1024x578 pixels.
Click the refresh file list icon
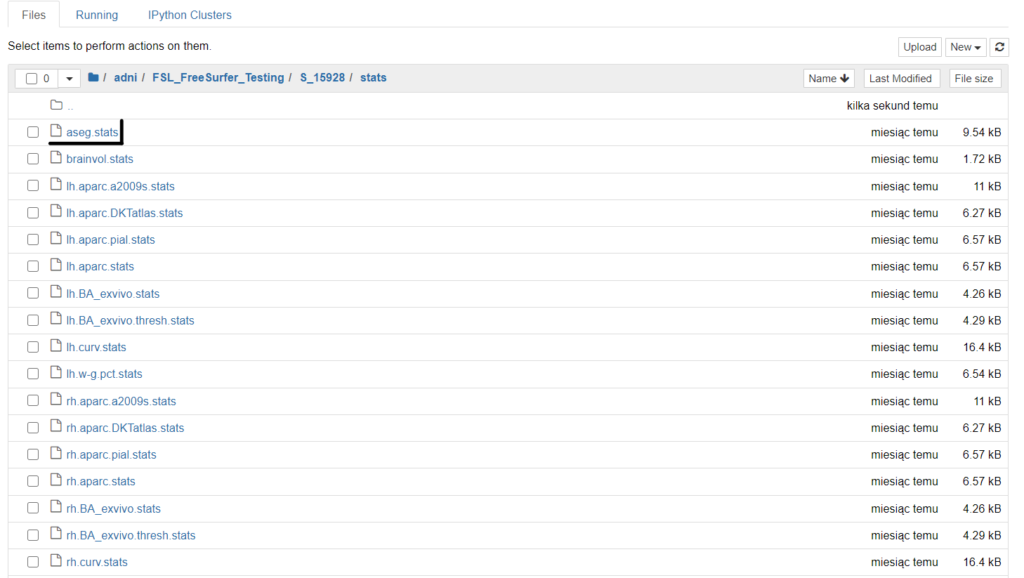999,47
